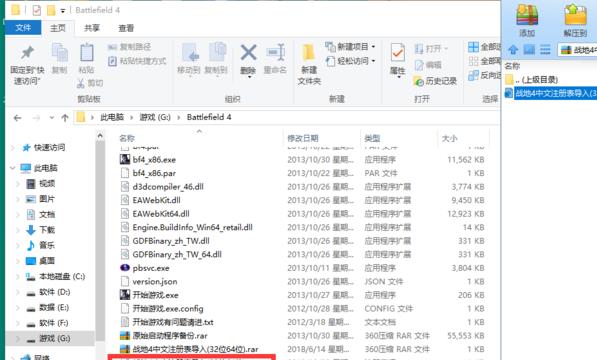Go up one folder level
This screenshot has height=360, width=597.
pyautogui.click(x=65, y=118)
